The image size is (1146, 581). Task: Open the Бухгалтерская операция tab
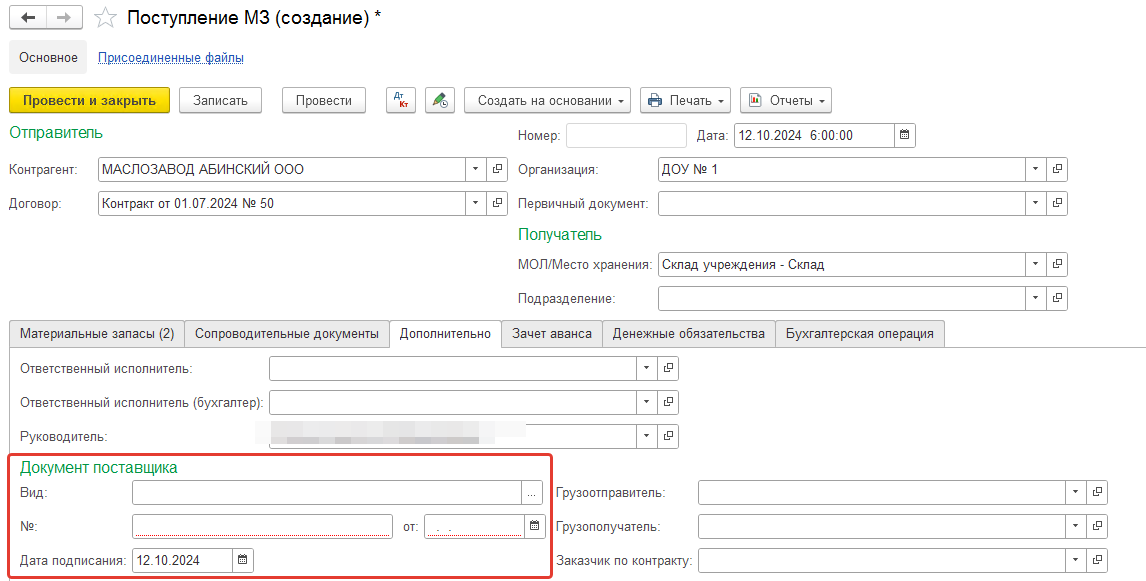click(x=859, y=334)
